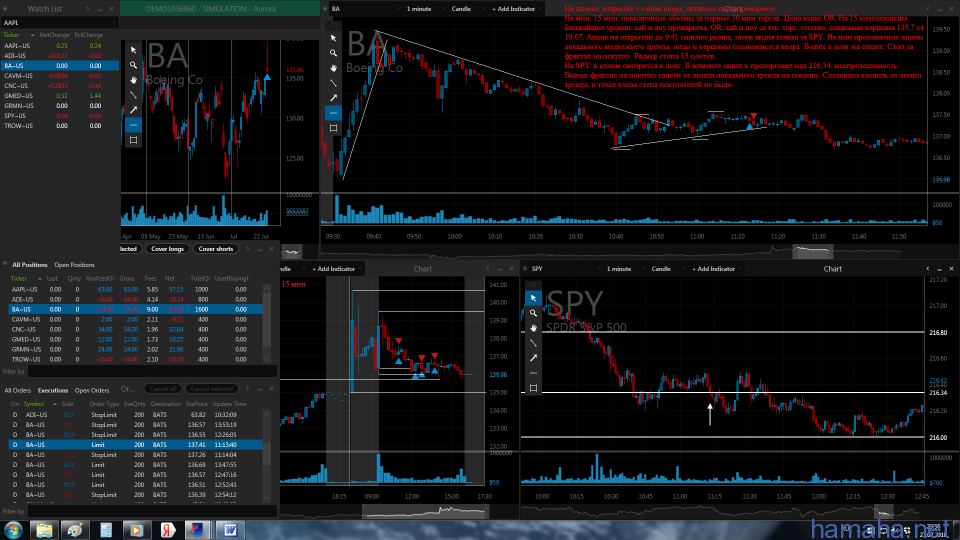Viewport: 960px width, 540px height.
Task: Select TROW-US row in the positions table
Action: click(135, 359)
